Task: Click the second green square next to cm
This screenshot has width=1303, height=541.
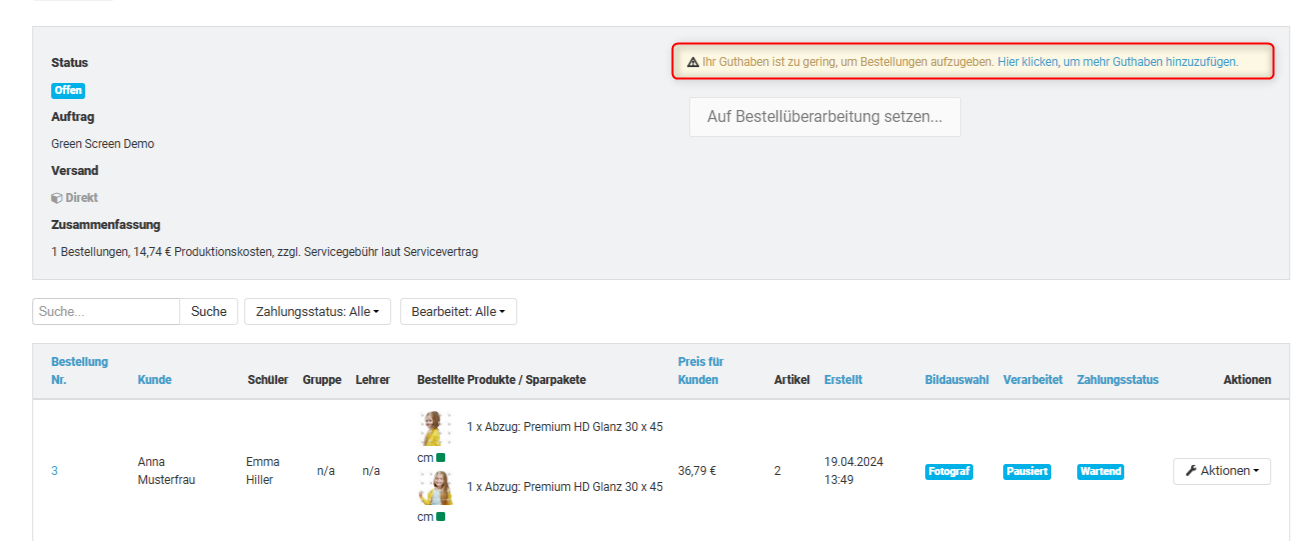Action: point(441,517)
